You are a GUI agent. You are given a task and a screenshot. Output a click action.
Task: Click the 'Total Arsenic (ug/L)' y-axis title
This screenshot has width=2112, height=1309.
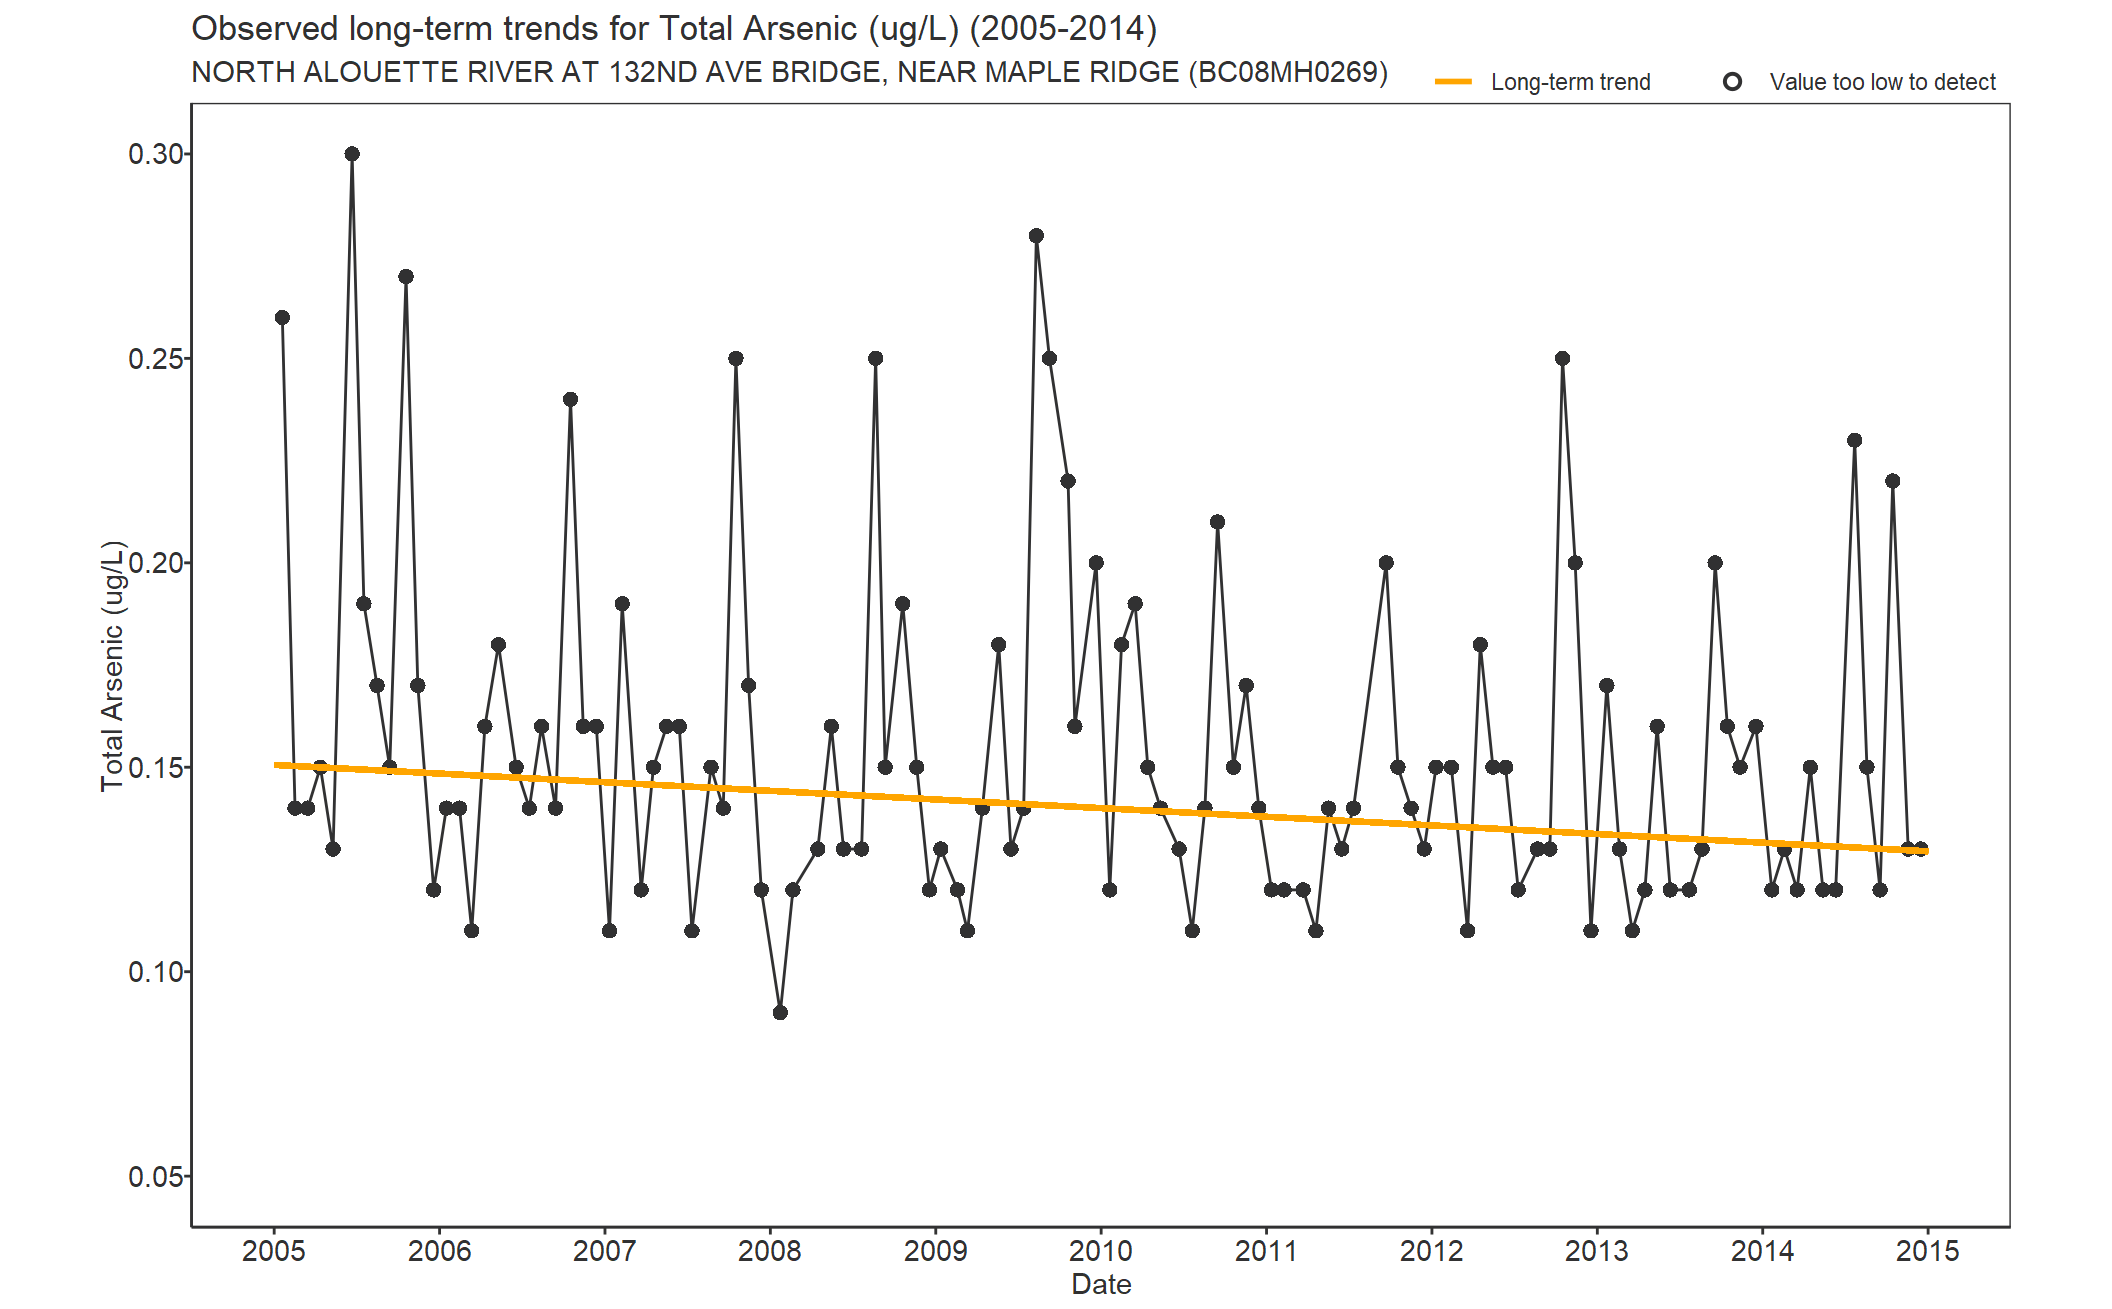[113, 665]
